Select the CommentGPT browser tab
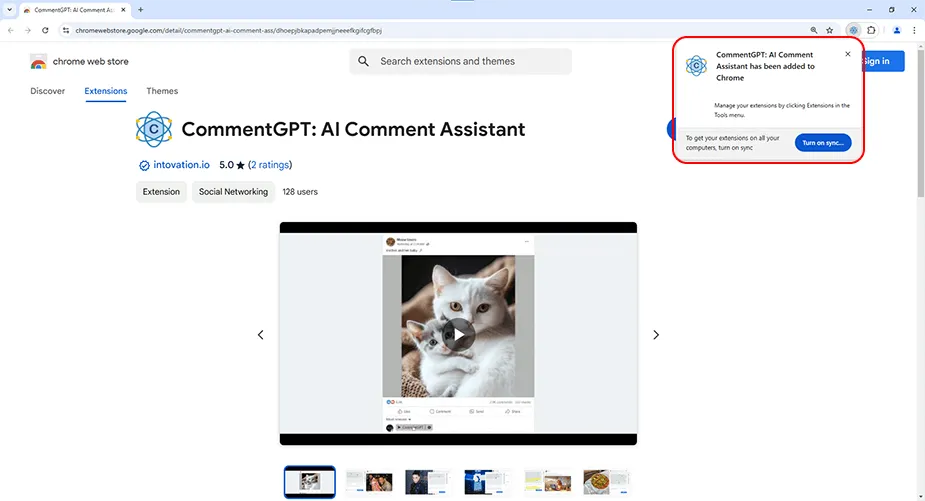 tap(74, 10)
